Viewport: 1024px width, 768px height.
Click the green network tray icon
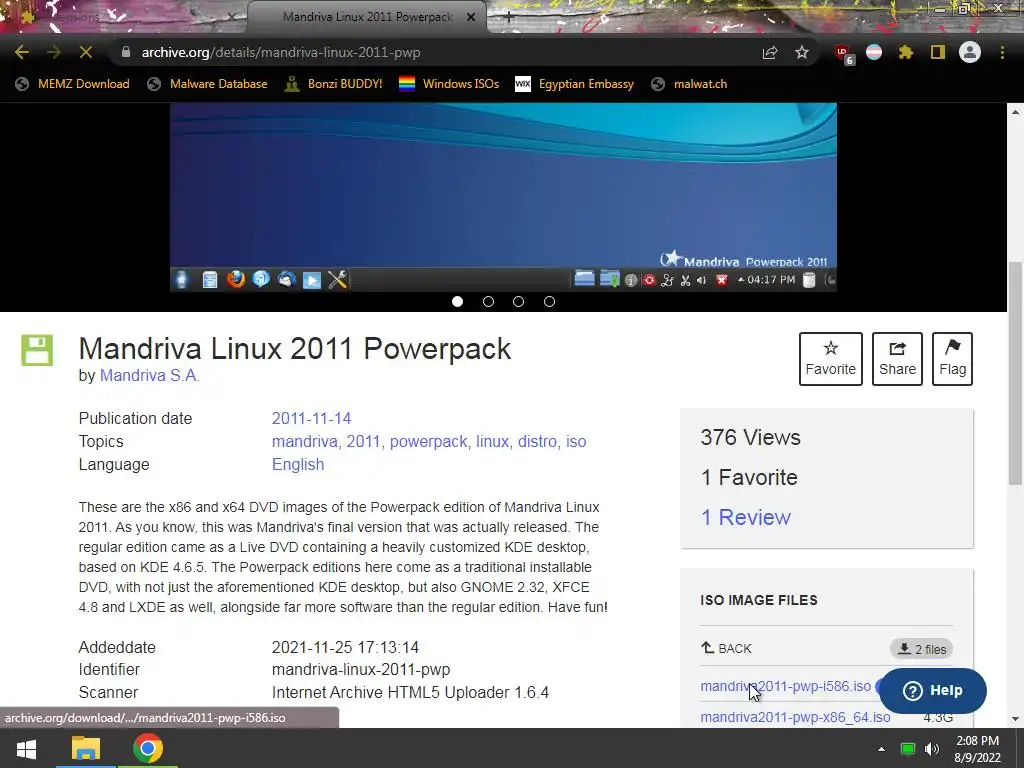pyautogui.click(x=908, y=749)
